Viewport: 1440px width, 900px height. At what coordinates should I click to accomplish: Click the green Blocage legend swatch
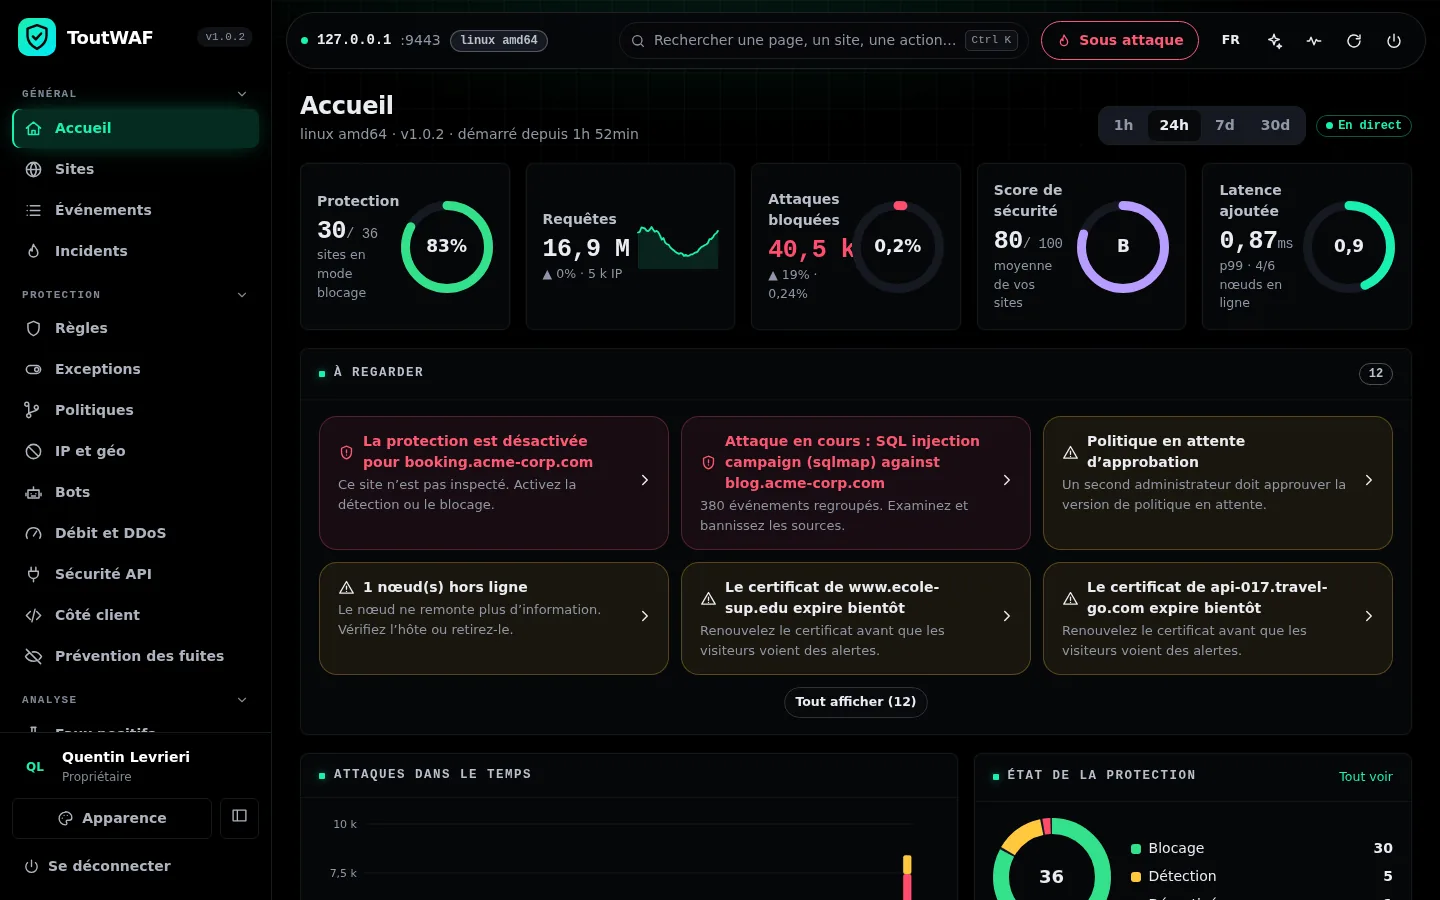pos(1136,849)
